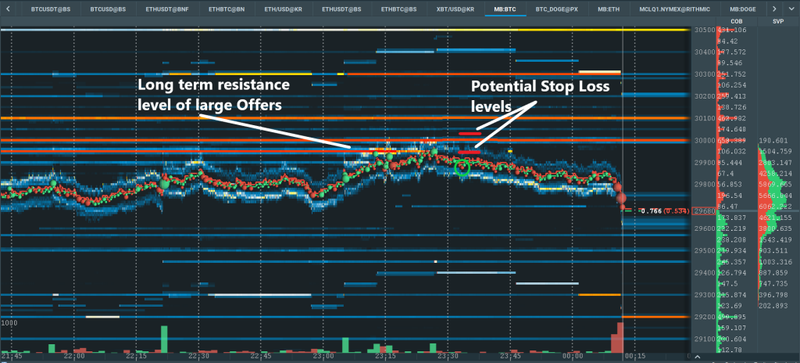Click the large red trade dot at the price drop
The image size is (800, 363).
pyautogui.click(x=621, y=198)
